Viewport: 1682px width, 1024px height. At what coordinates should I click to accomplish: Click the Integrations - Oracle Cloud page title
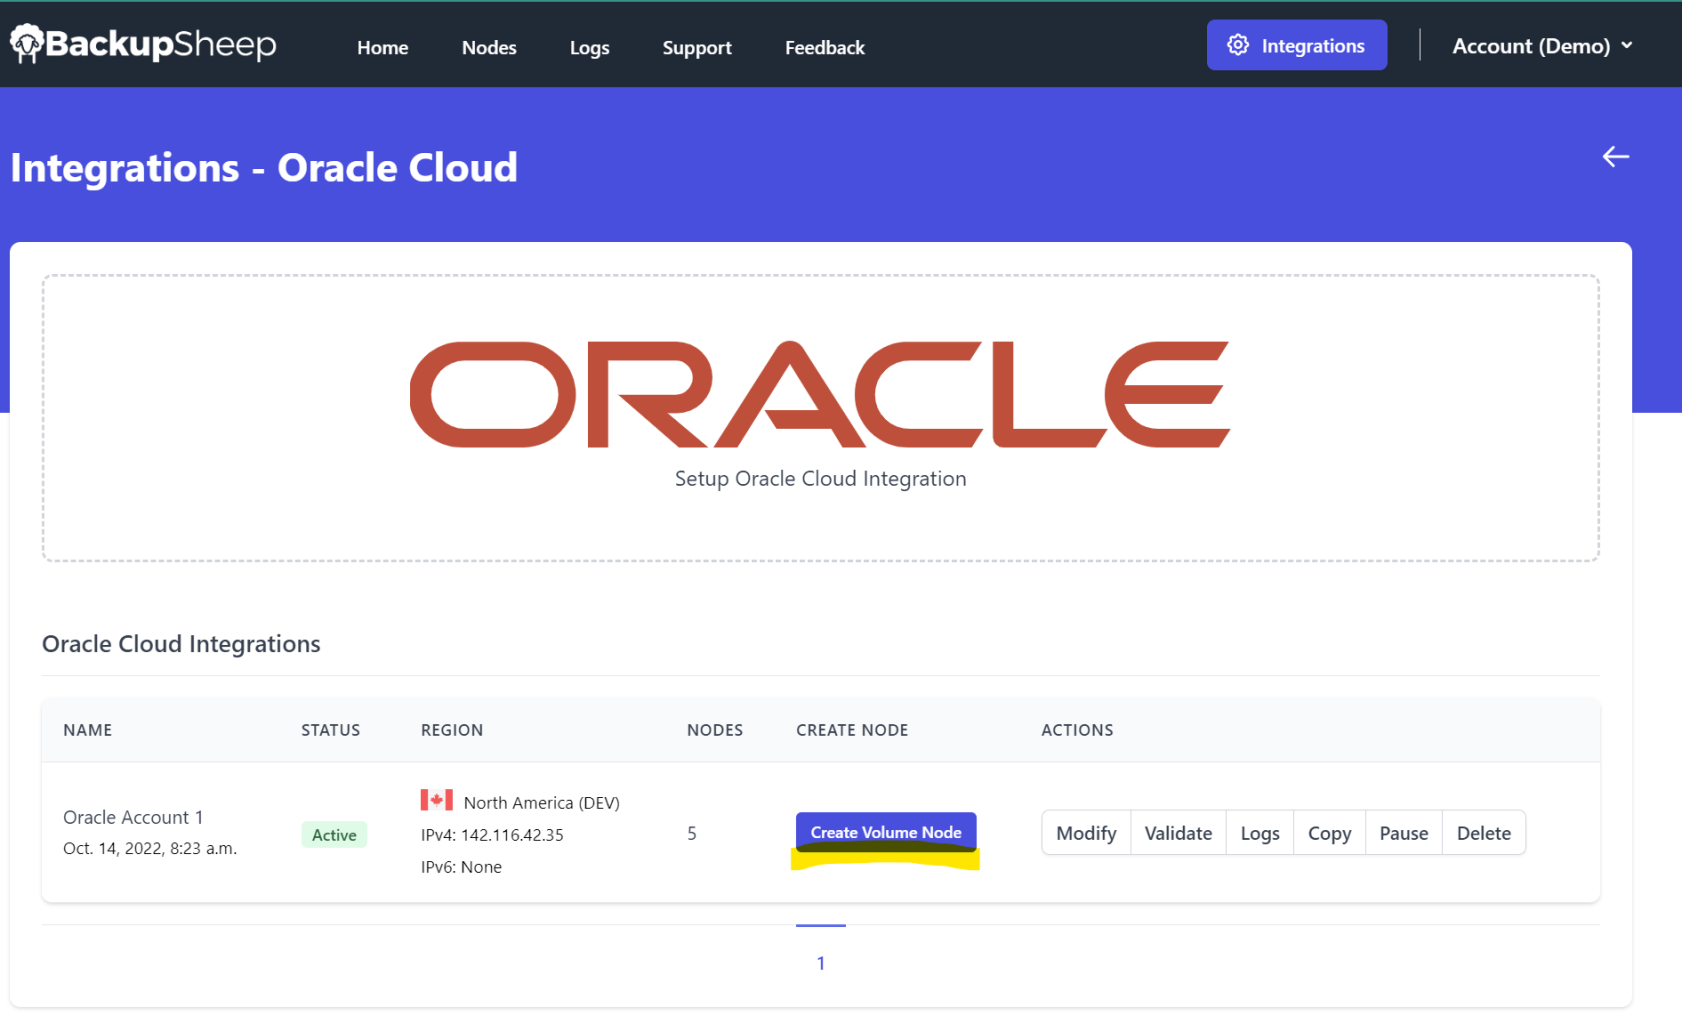coord(264,167)
